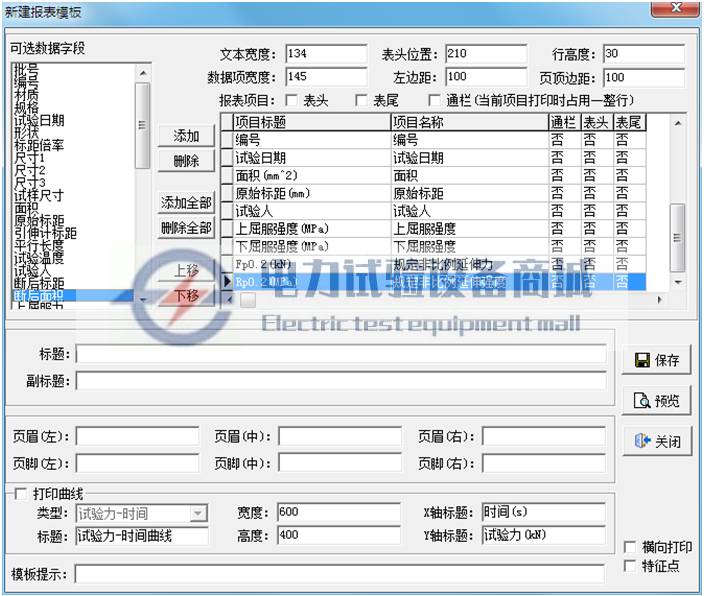Viewport: 704px width, 596px height.
Task: Select 试验日期 in the available fields list
Action: coord(40,120)
